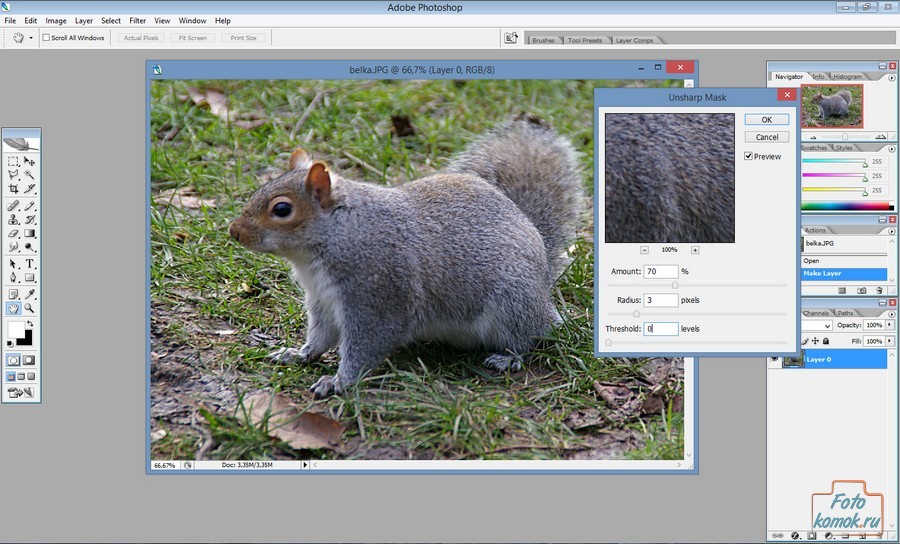The width and height of the screenshot is (900, 544).
Task: Open the layer Opacity dropdown arrow
Action: click(x=888, y=326)
